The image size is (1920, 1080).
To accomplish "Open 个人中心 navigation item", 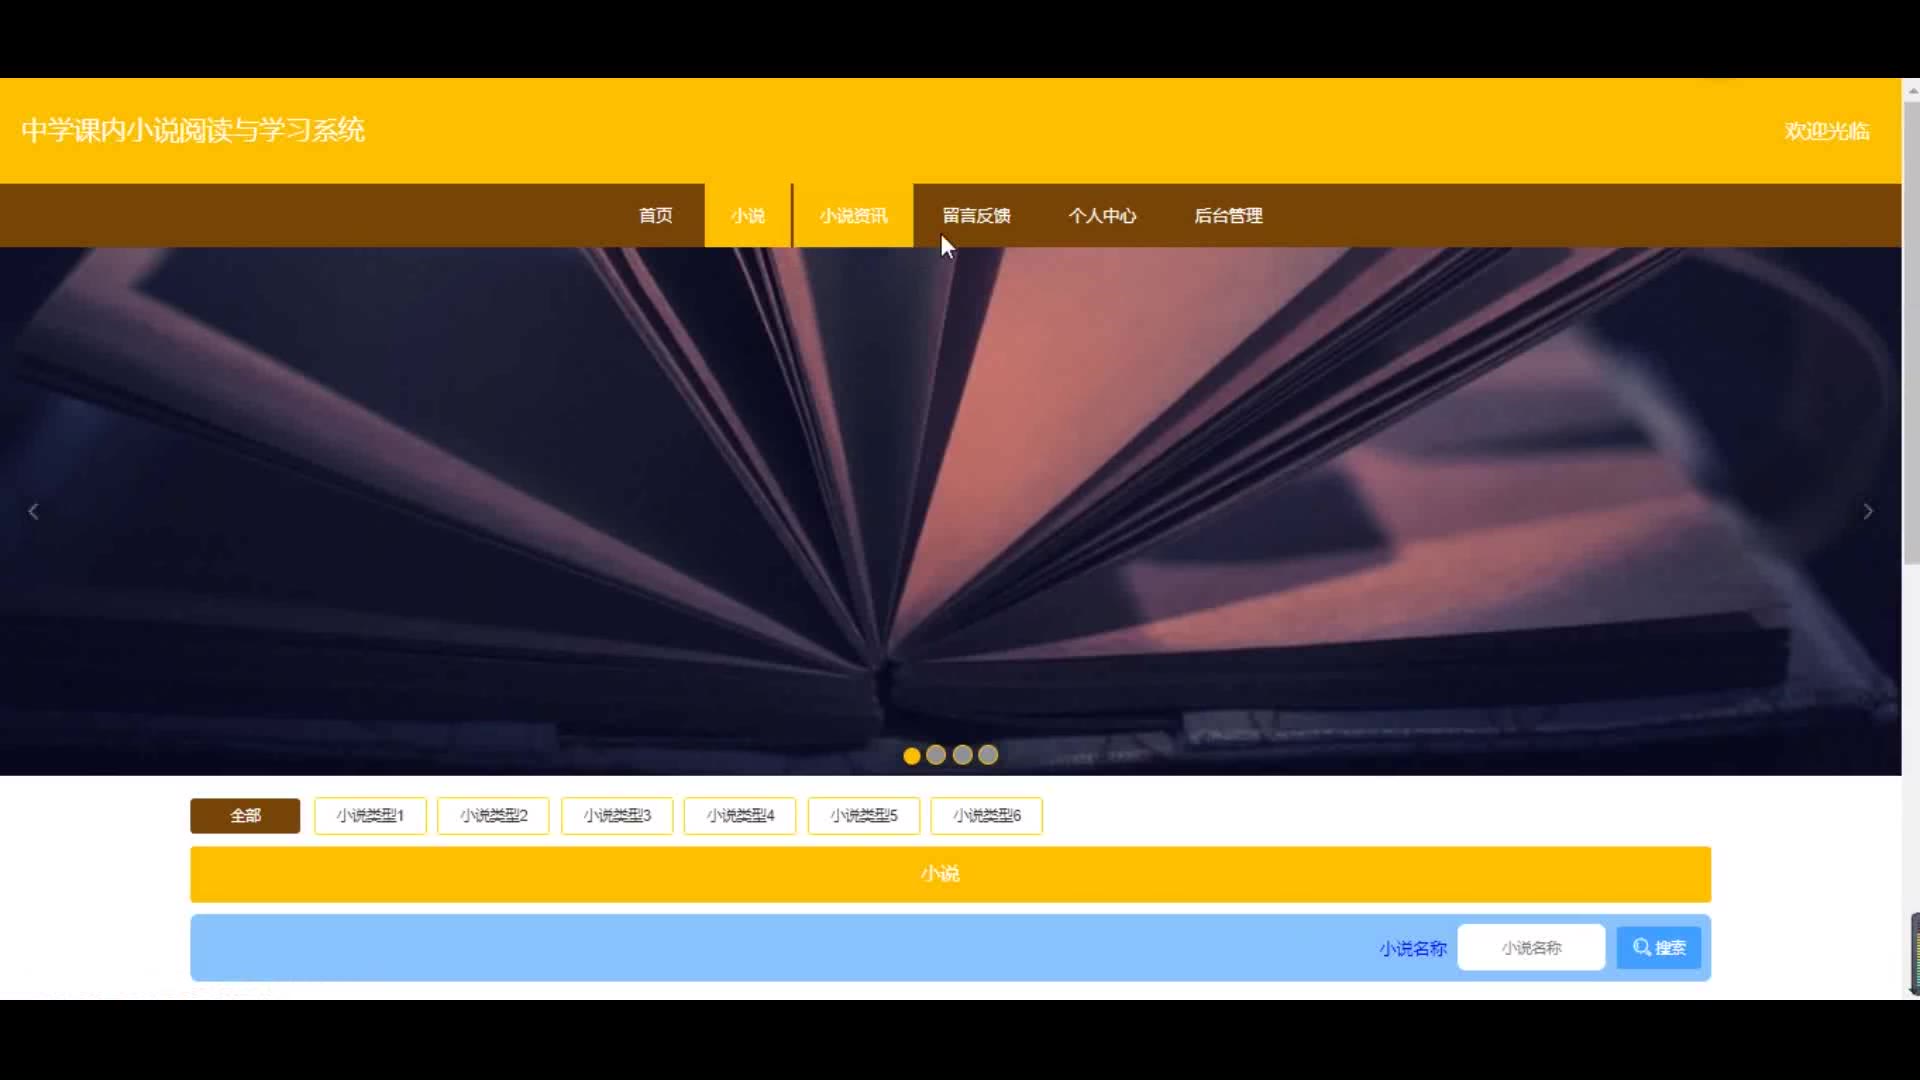I will 1102,215.
